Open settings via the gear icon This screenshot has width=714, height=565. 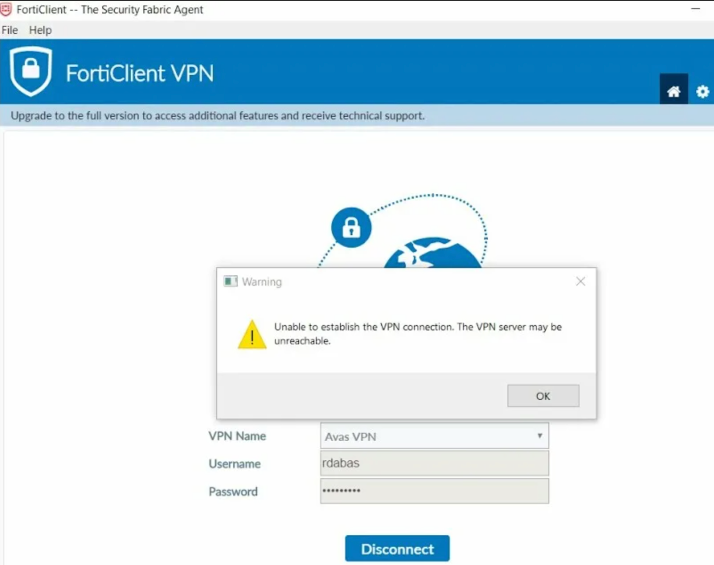[x=703, y=92]
